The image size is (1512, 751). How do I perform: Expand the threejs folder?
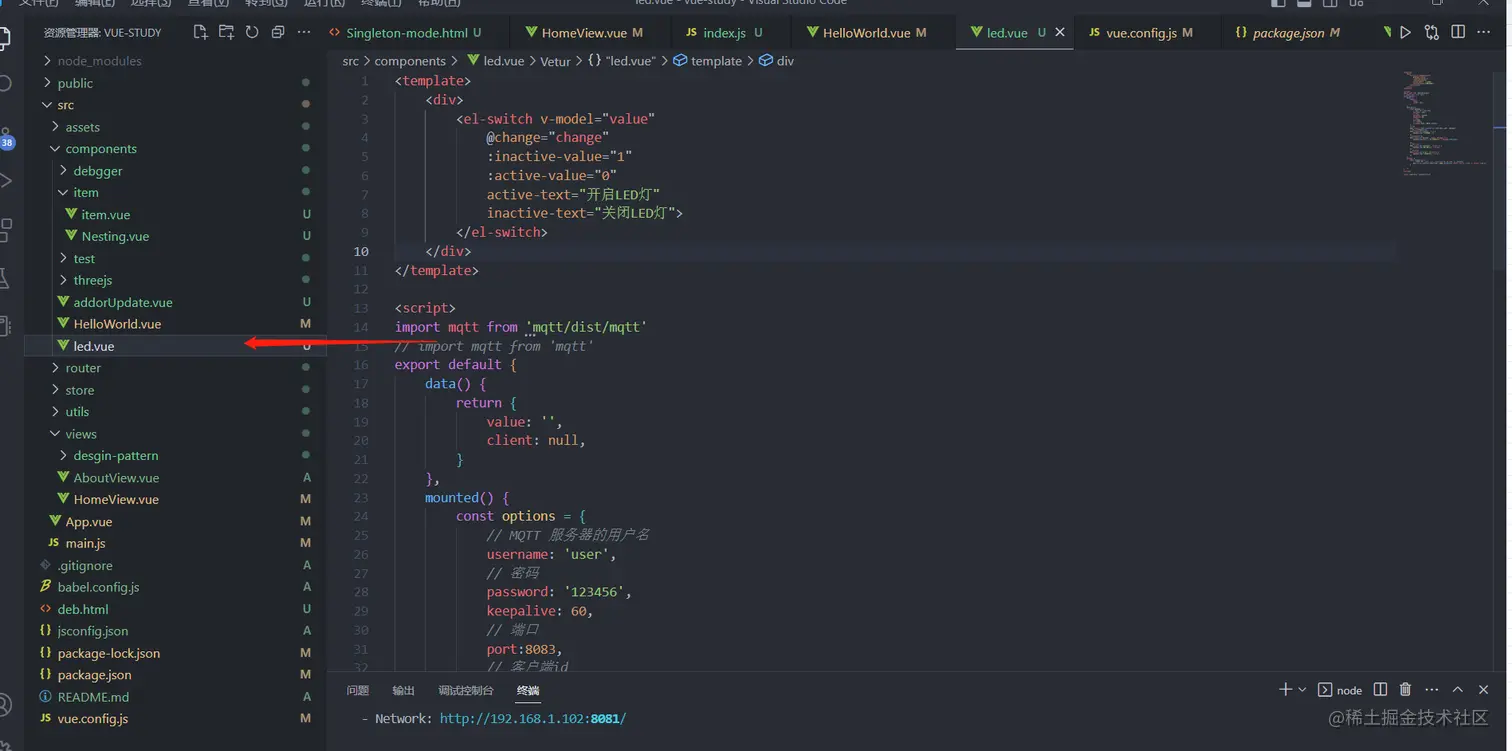pos(174,280)
